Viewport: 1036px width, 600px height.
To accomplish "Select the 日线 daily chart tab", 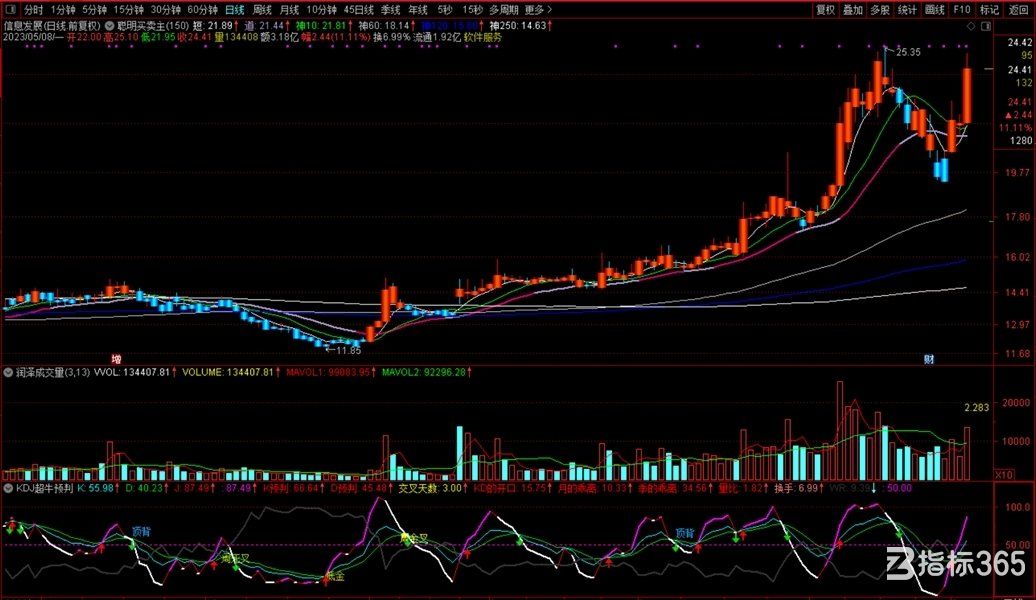I will pos(235,10).
